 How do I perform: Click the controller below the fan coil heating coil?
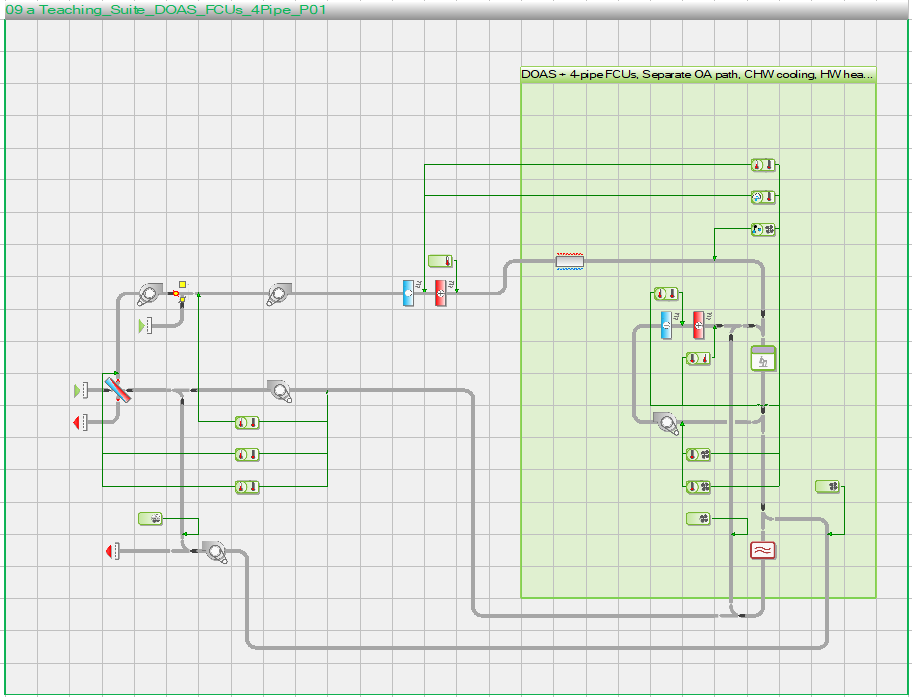(699, 358)
